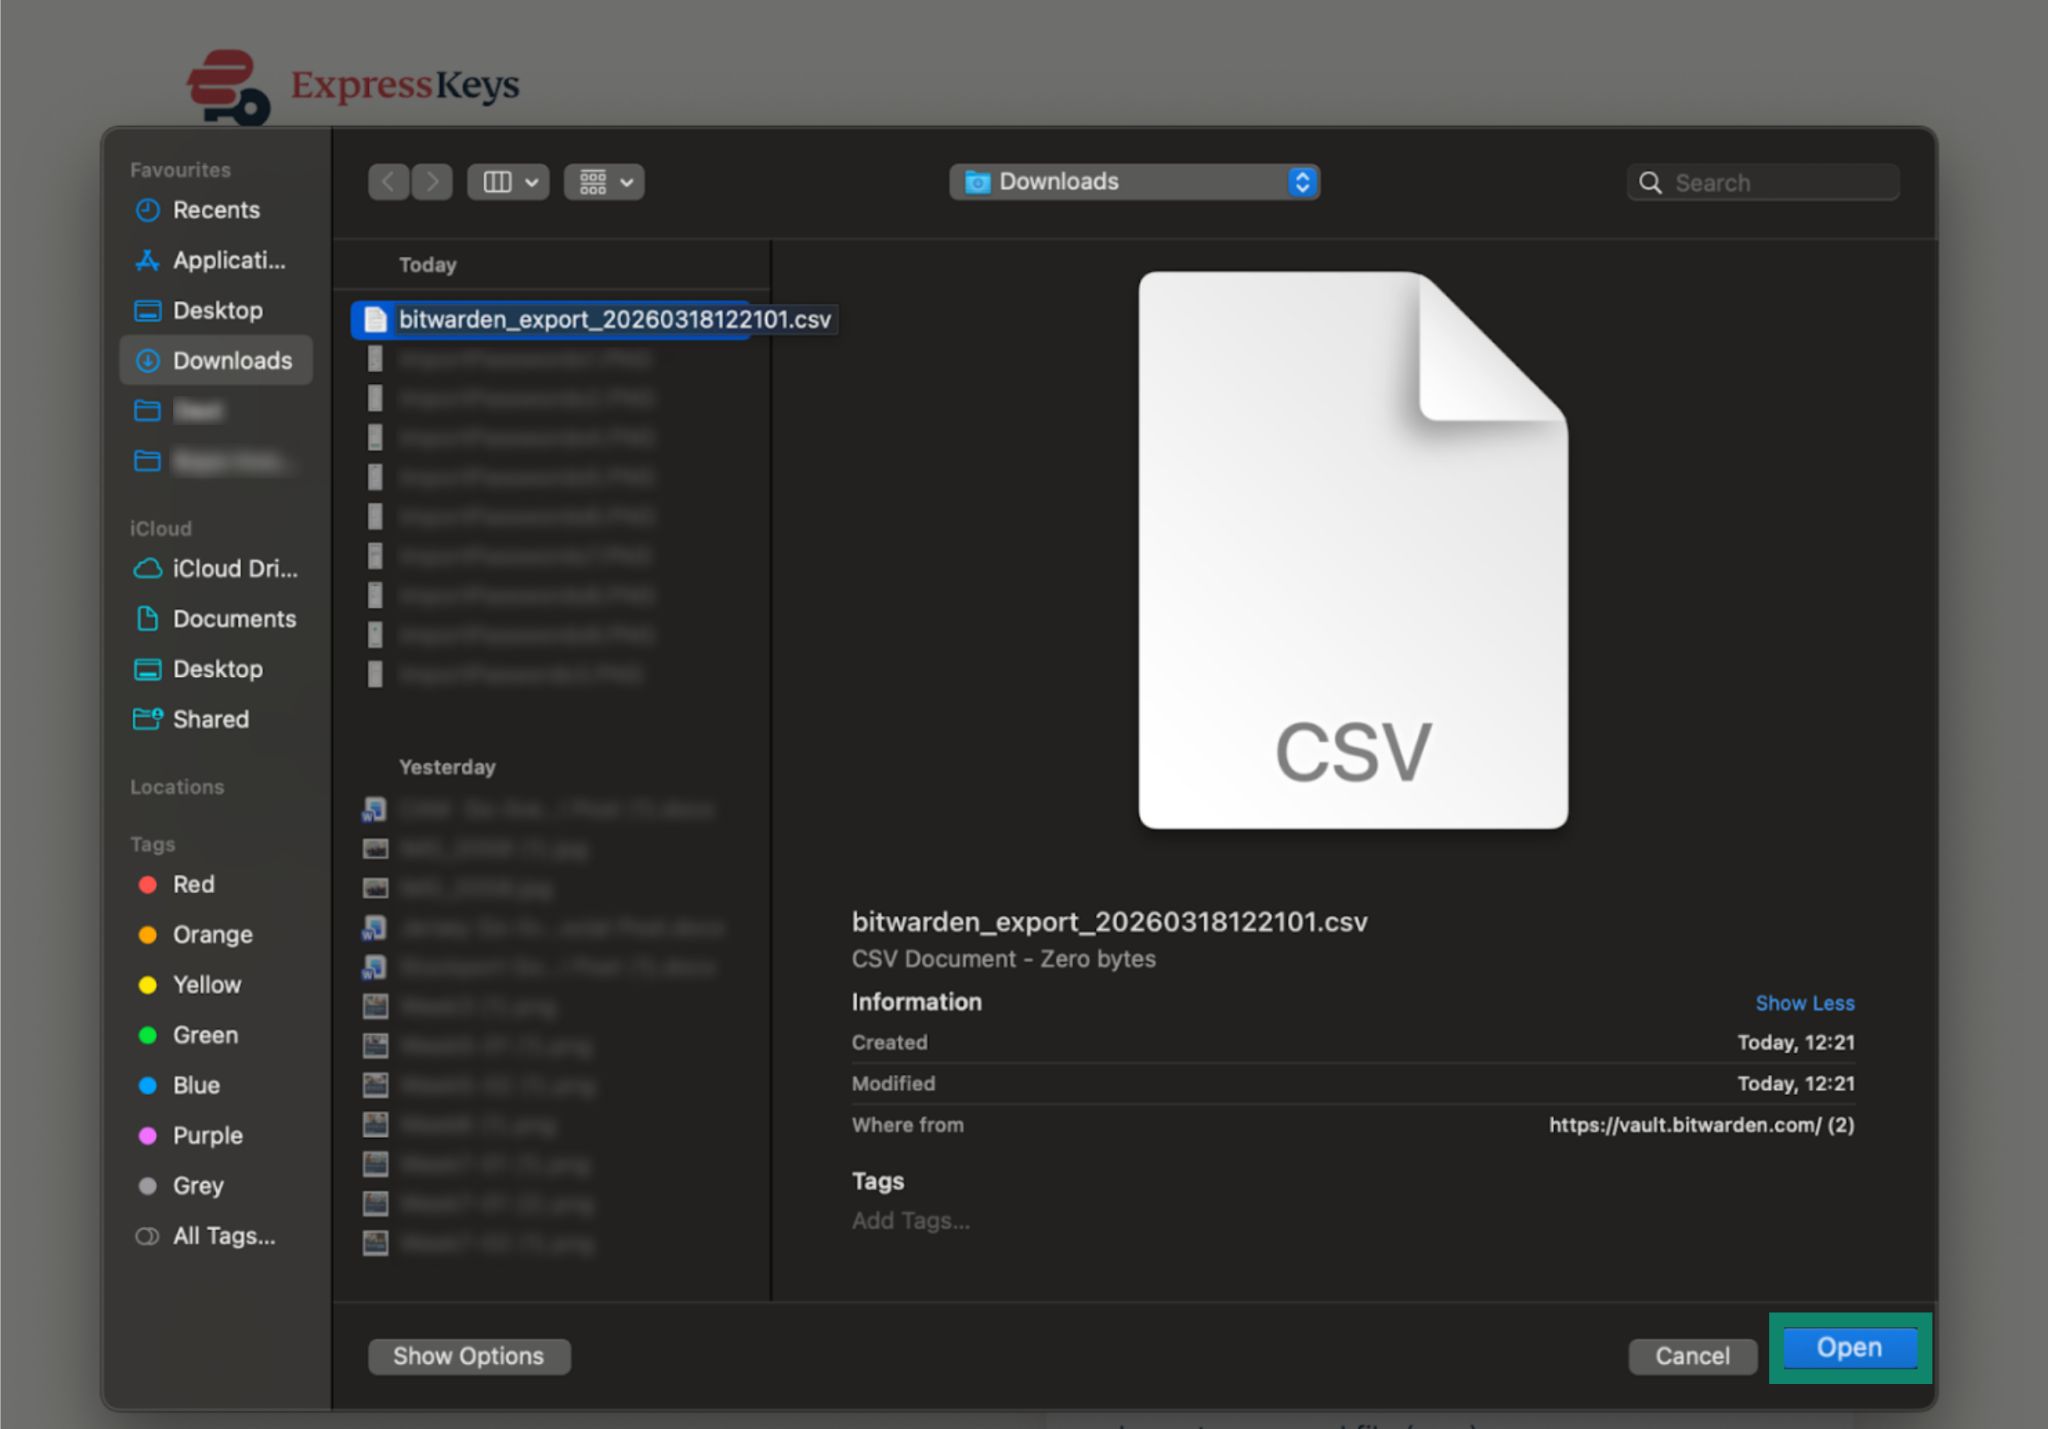Show All Tags list

pyautogui.click(x=223, y=1236)
